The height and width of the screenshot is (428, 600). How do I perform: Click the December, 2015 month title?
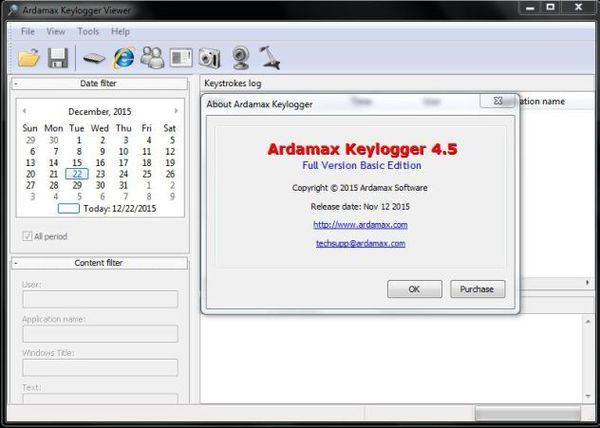click(x=100, y=112)
